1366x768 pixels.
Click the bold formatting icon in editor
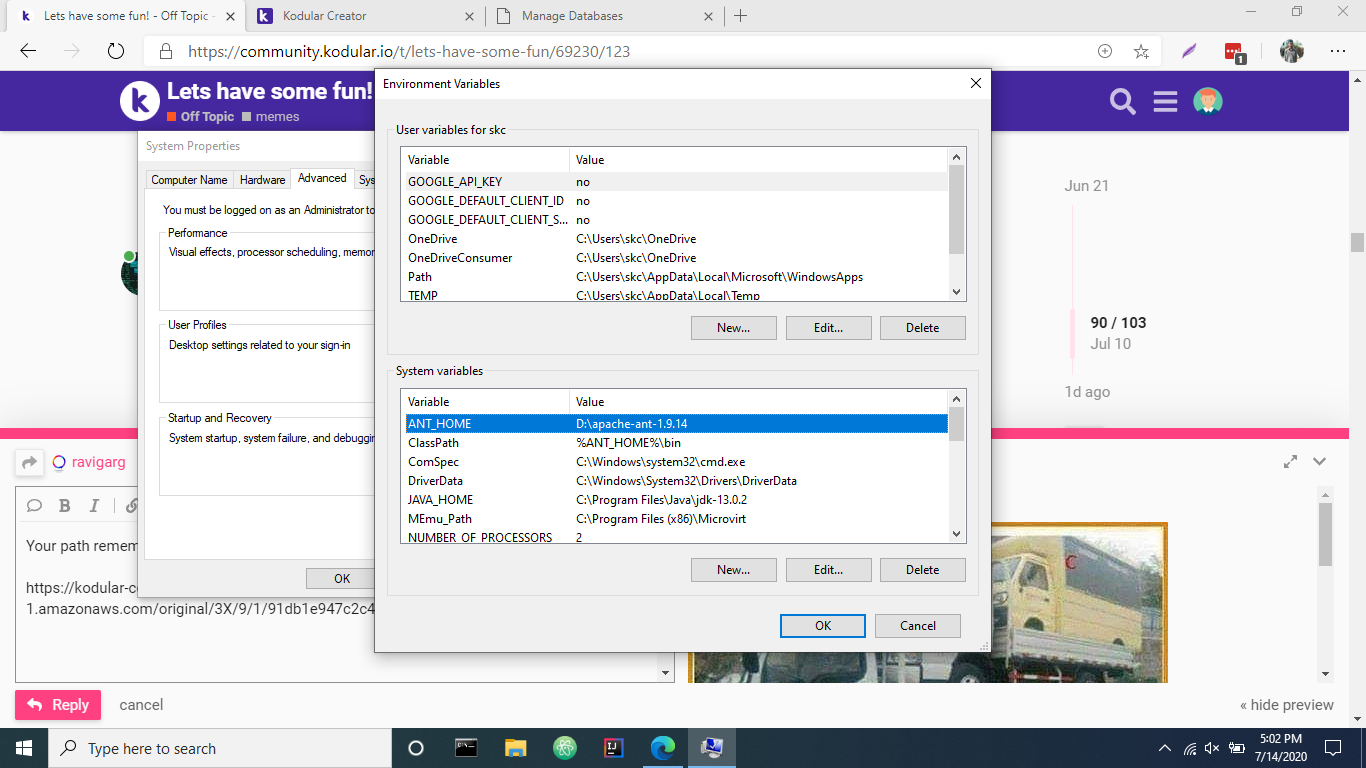[x=64, y=505]
